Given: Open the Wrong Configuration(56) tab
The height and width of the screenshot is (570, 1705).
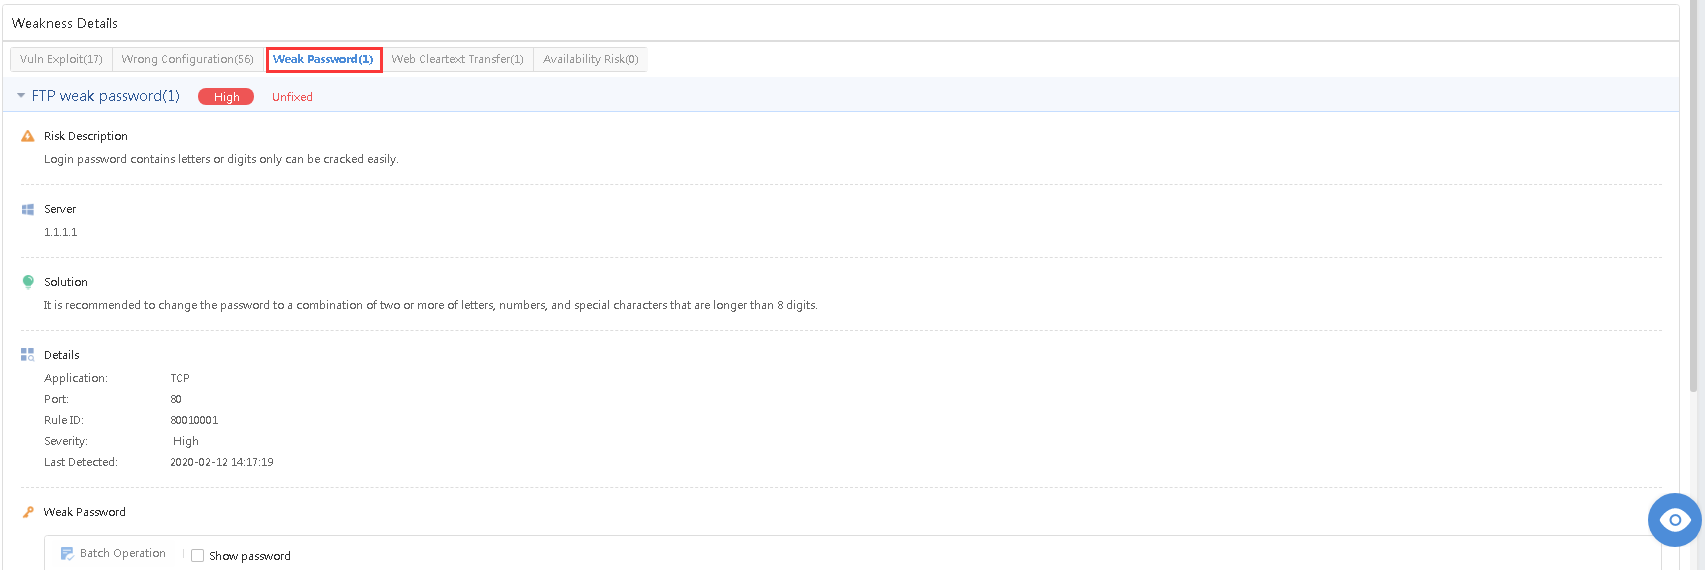Looking at the screenshot, I should coord(188,59).
